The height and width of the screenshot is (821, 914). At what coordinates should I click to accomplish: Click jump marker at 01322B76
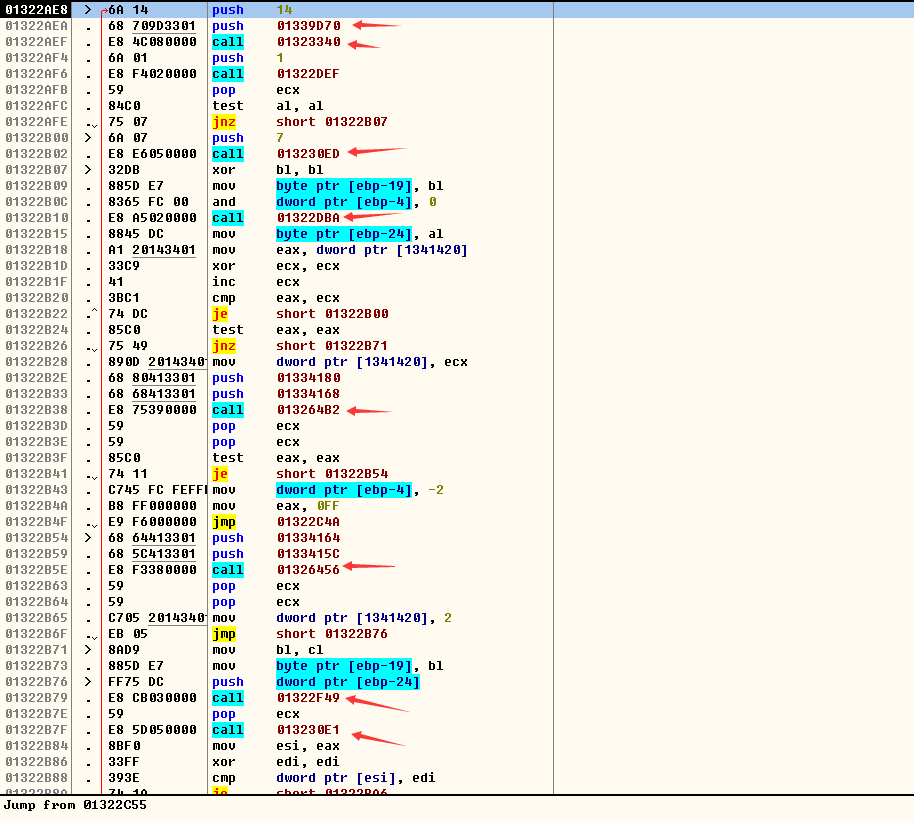coord(88,682)
